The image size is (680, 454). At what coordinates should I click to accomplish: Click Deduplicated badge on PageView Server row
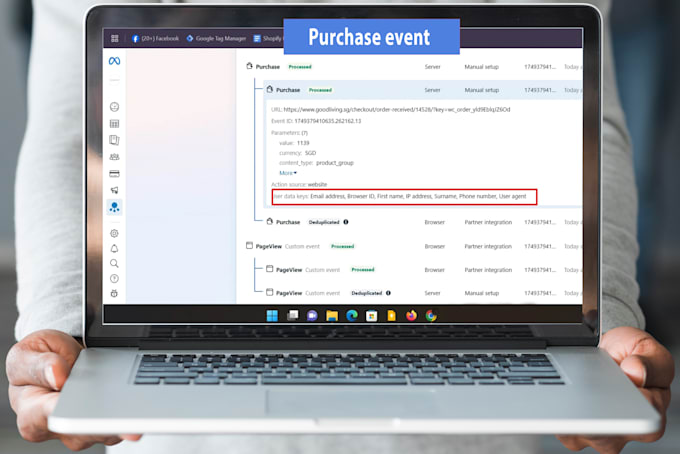tap(366, 293)
